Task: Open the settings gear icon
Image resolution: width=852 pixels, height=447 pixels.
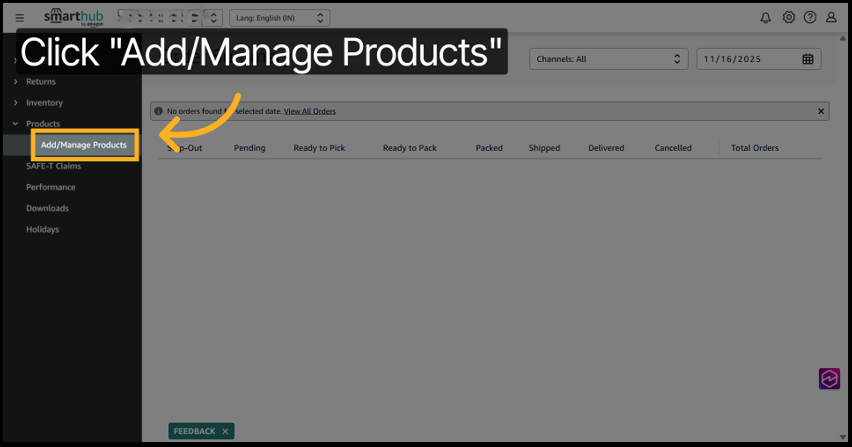Action: tap(789, 18)
